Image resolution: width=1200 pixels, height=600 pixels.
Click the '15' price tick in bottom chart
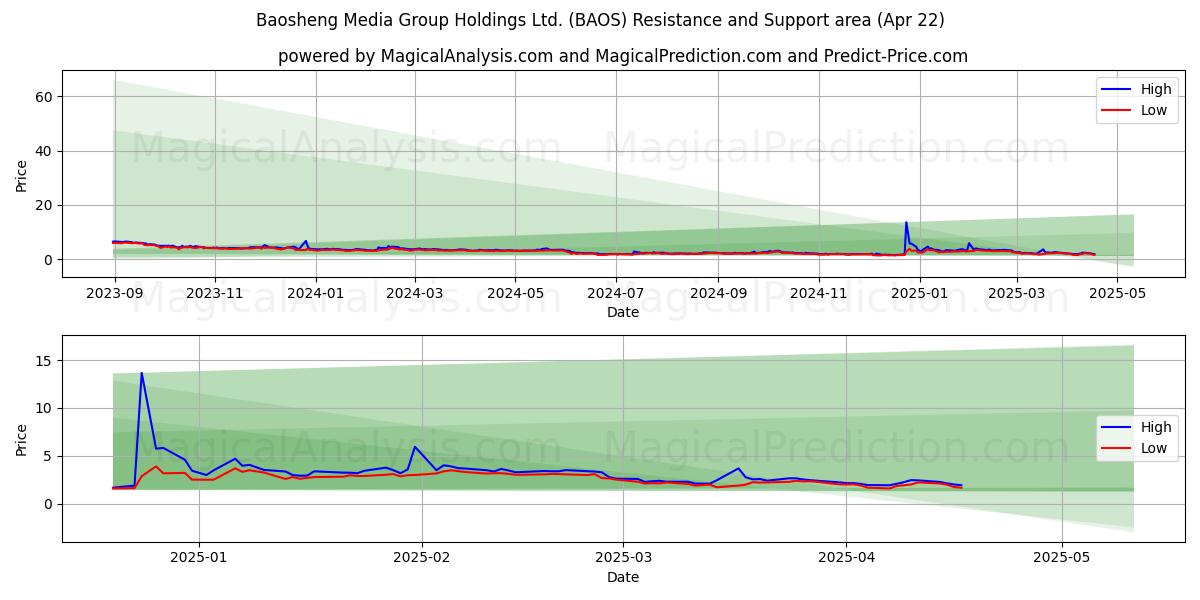(46, 360)
